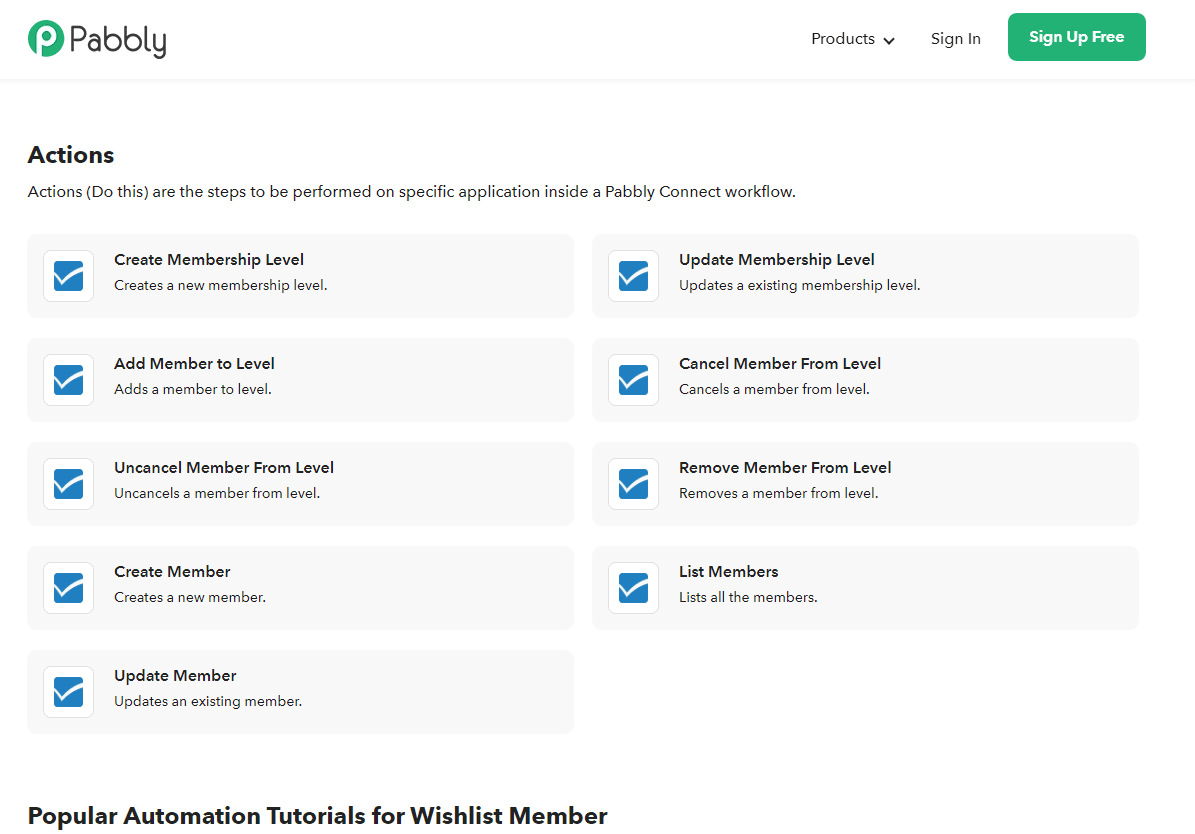This screenshot has width=1195, height=834.
Task: Click 'Uncancels a member from level.' description
Action: point(217,493)
